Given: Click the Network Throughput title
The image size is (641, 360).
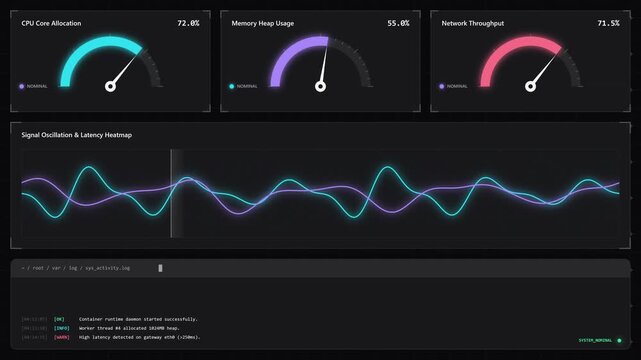Looking at the screenshot, I should (473, 23).
